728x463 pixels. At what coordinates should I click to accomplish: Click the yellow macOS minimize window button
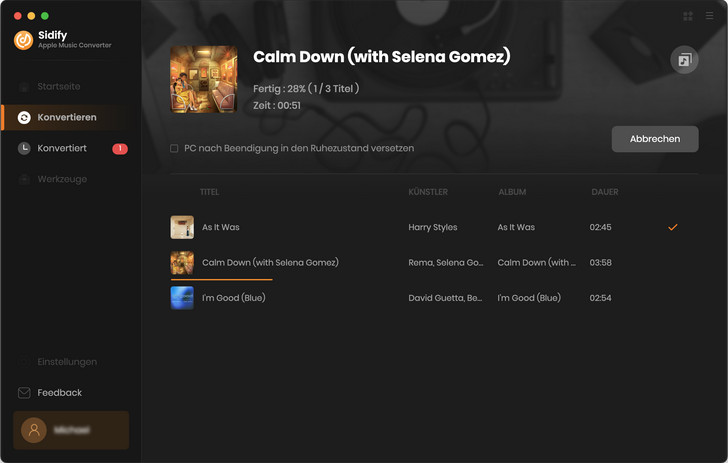31,16
